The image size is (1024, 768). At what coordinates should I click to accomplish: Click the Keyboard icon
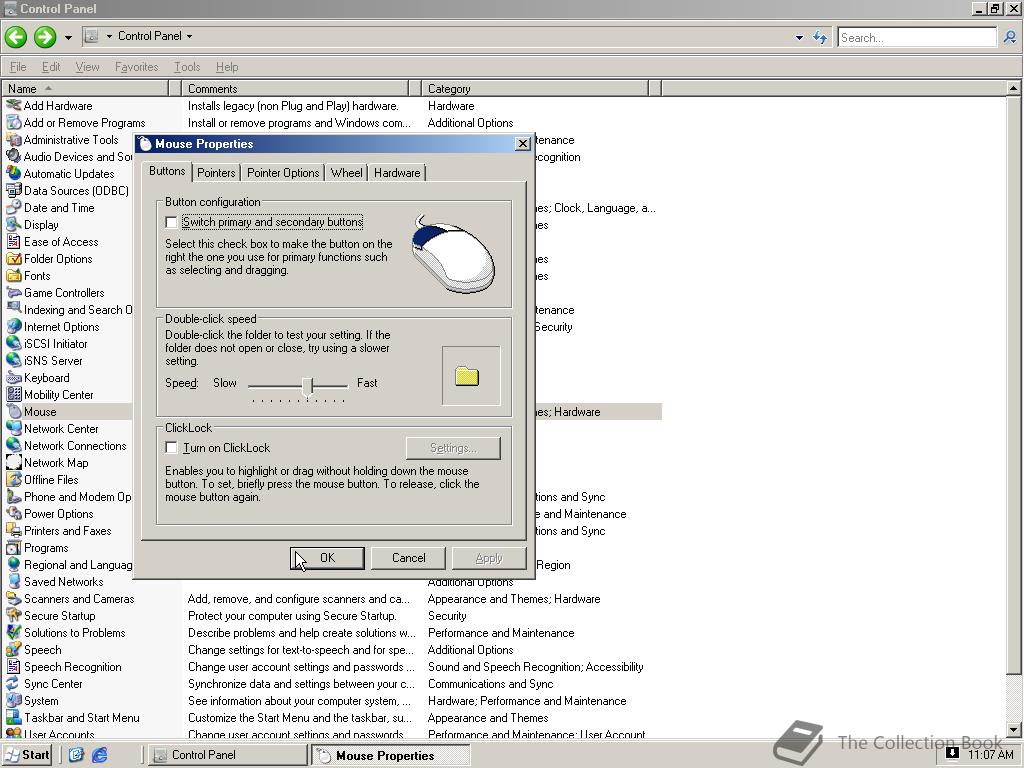pos(13,377)
